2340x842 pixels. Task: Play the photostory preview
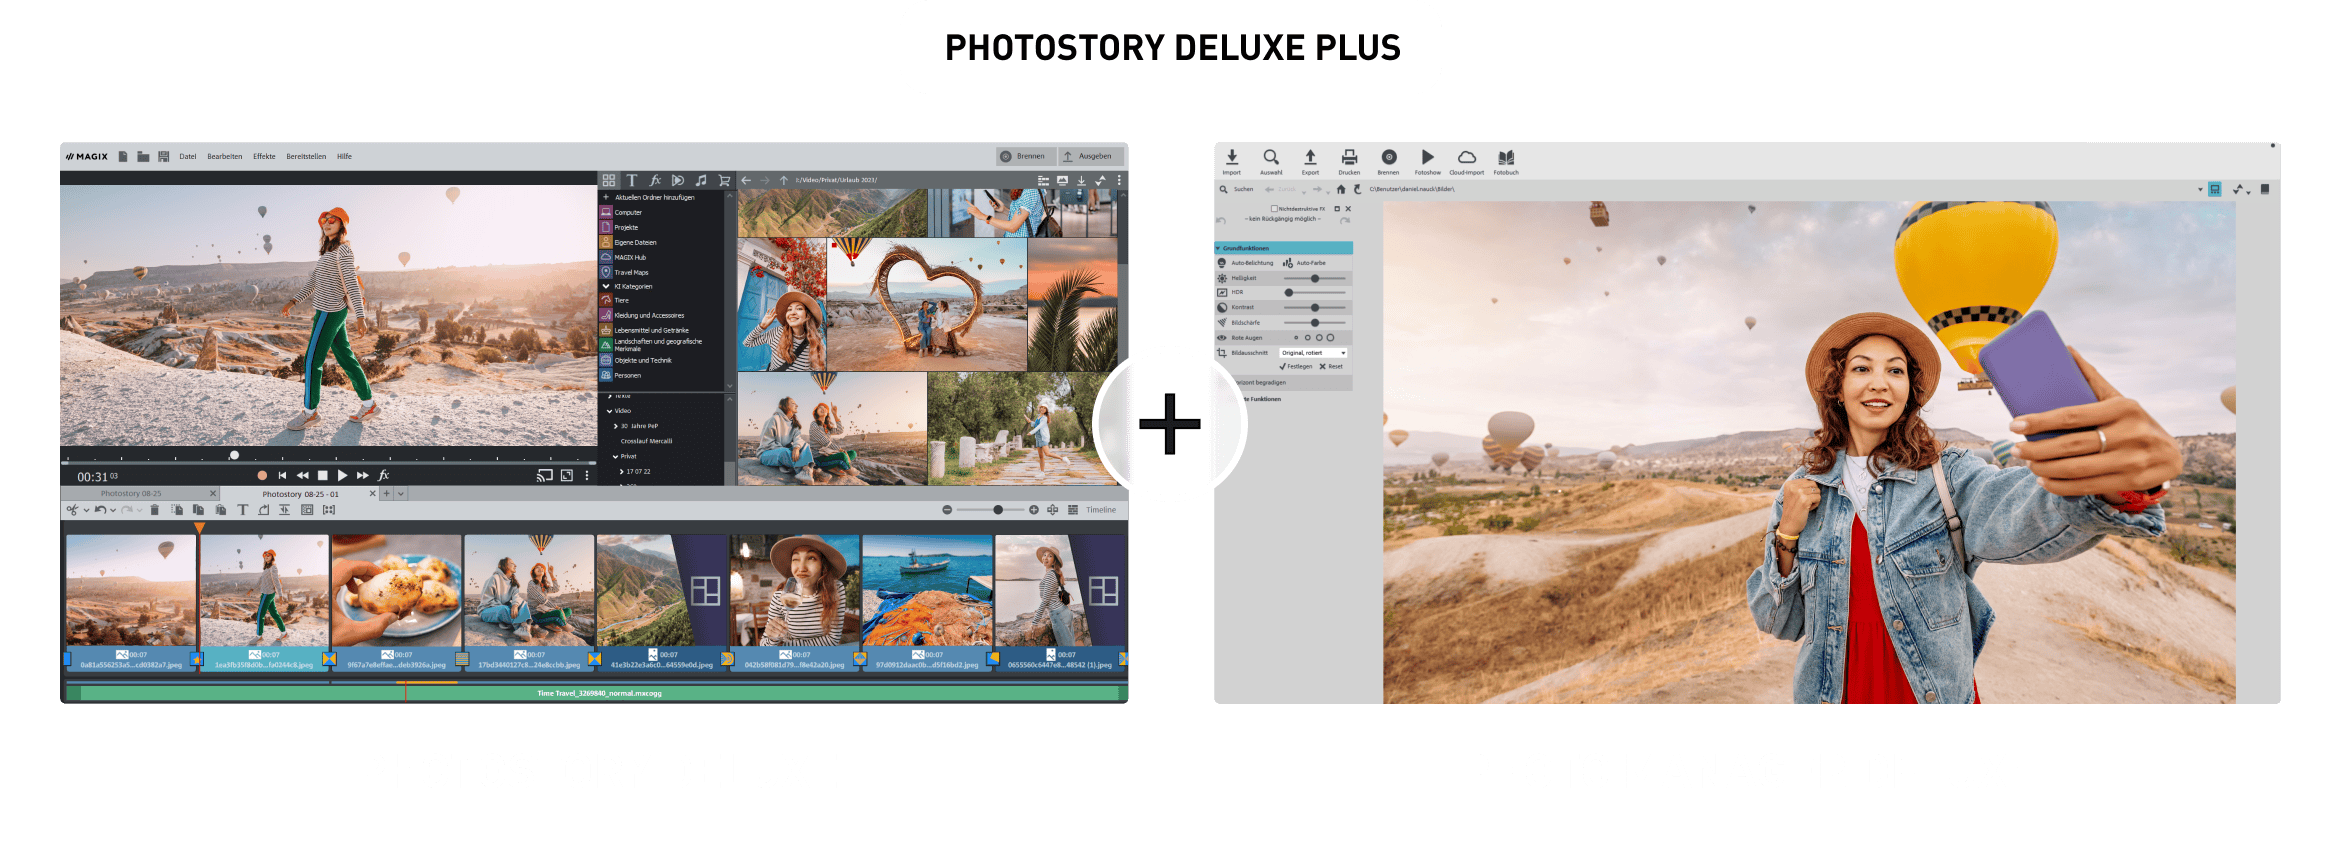pos(342,476)
